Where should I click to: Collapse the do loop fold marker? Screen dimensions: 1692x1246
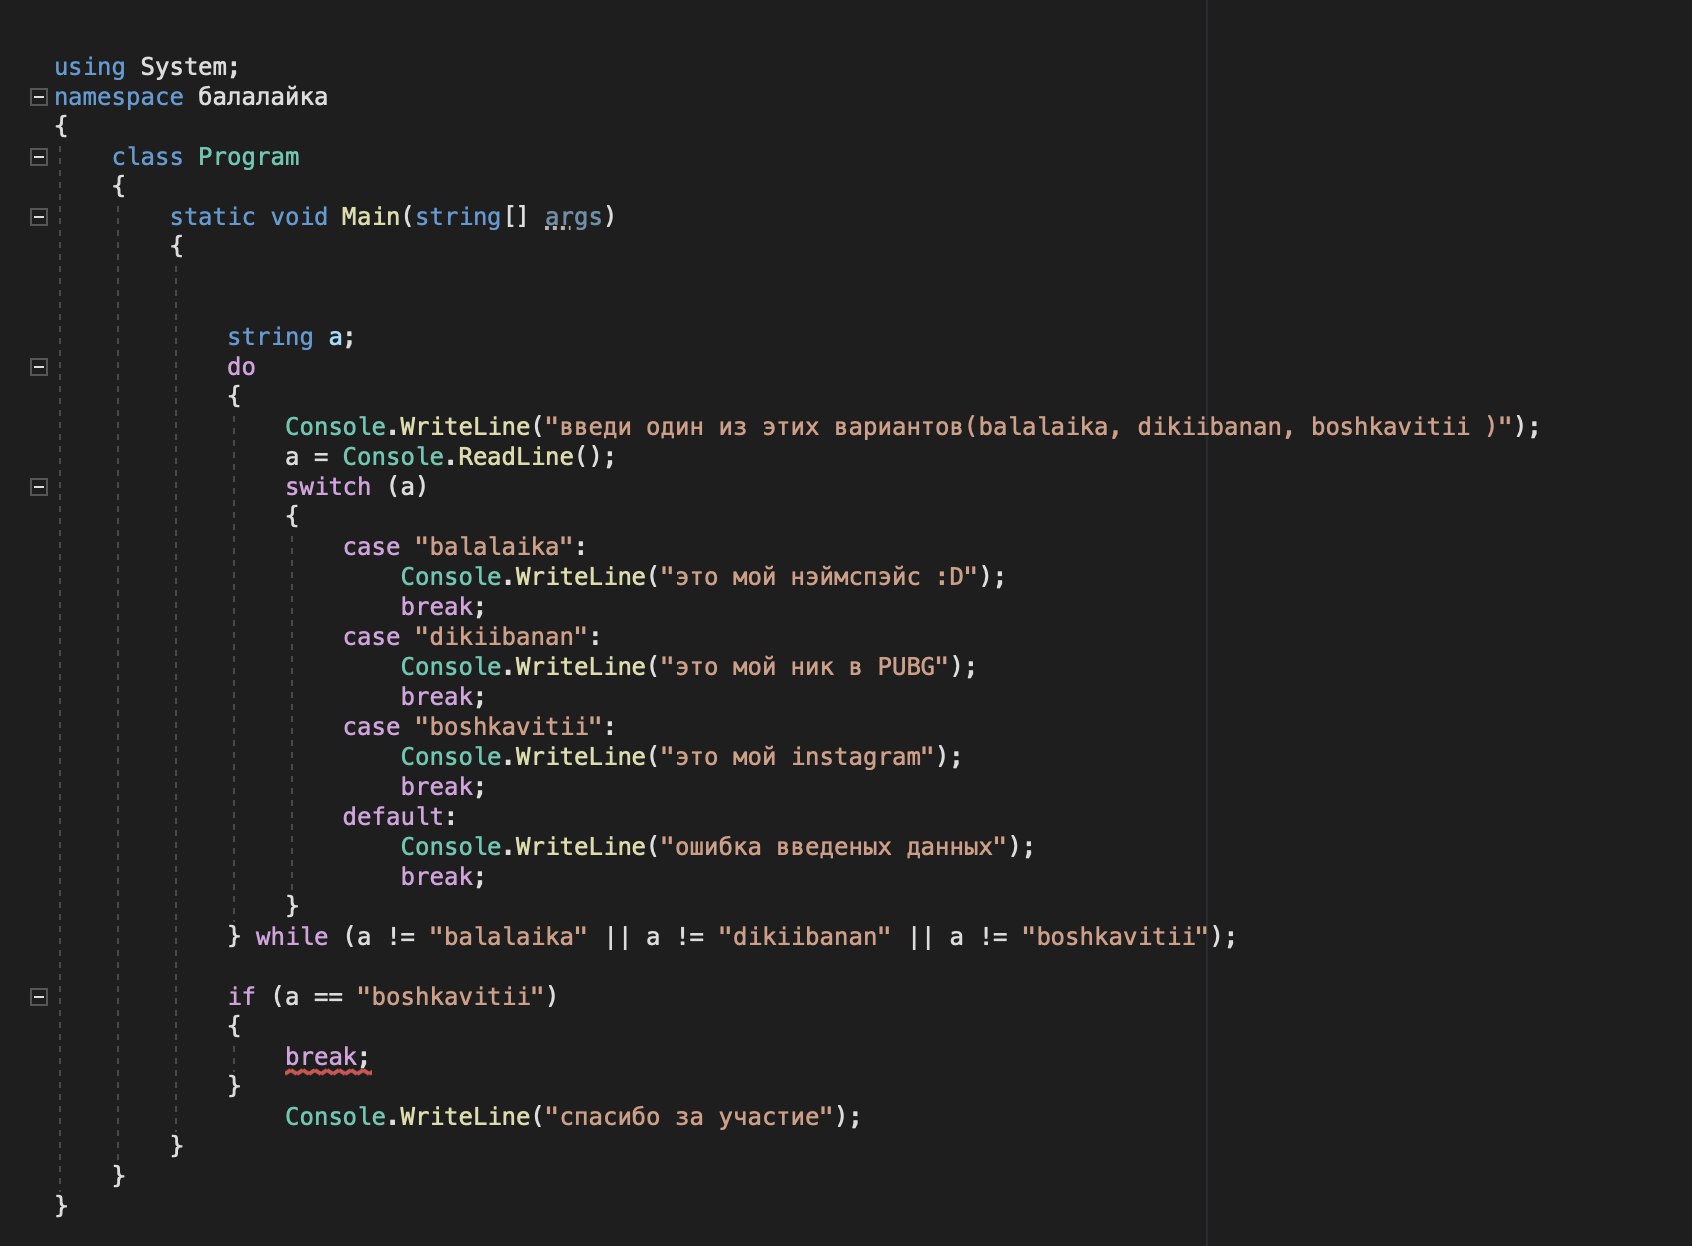point(39,367)
